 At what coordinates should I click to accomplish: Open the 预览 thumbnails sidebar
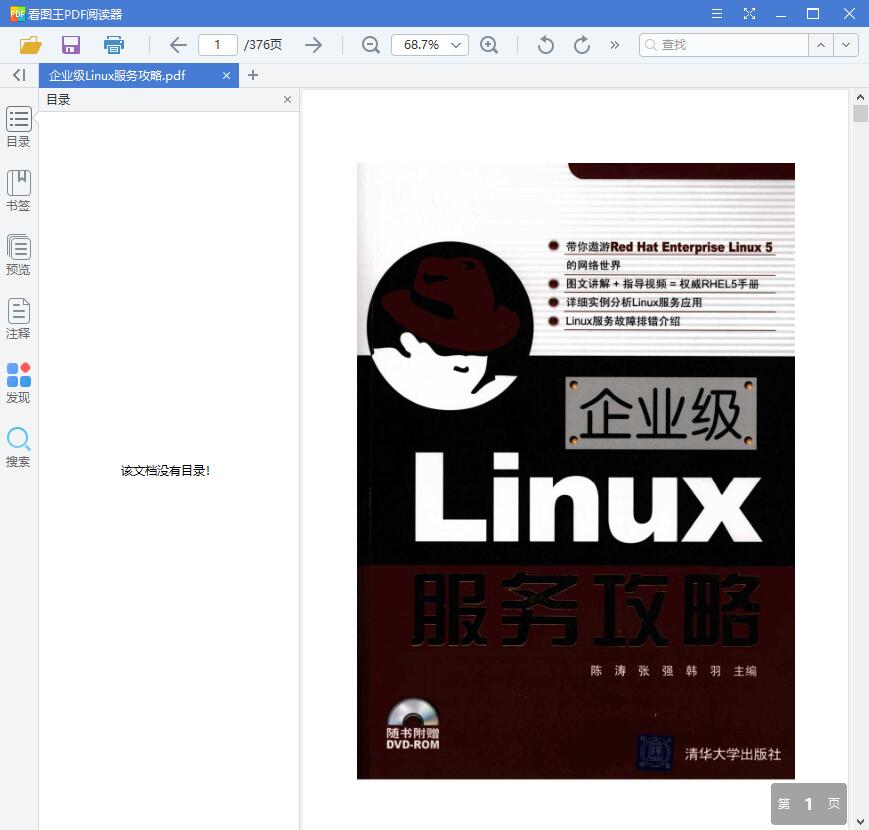click(18, 255)
